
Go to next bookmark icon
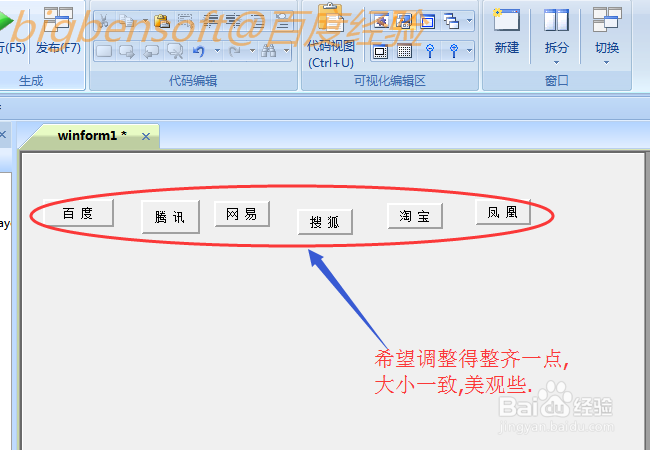tap(127, 51)
